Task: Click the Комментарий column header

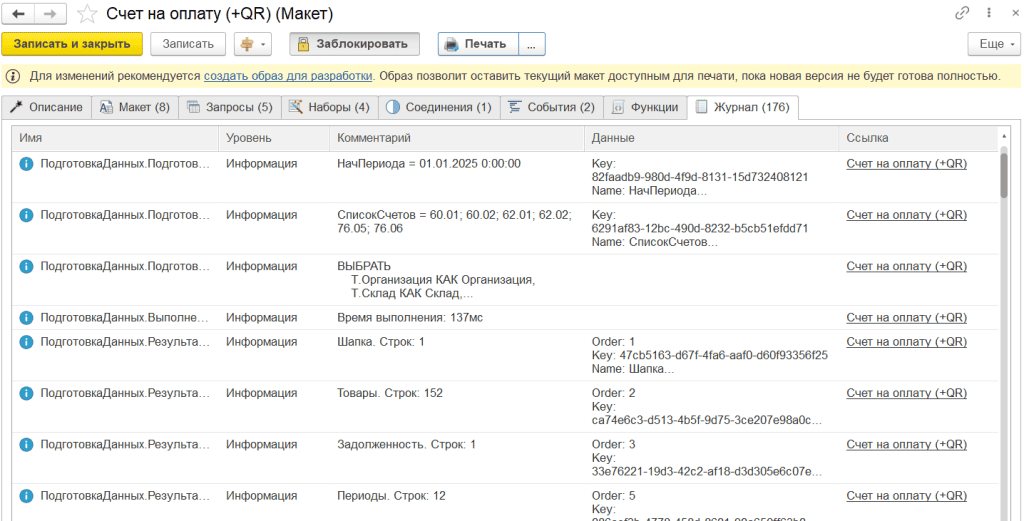Action: [x=457, y=138]
